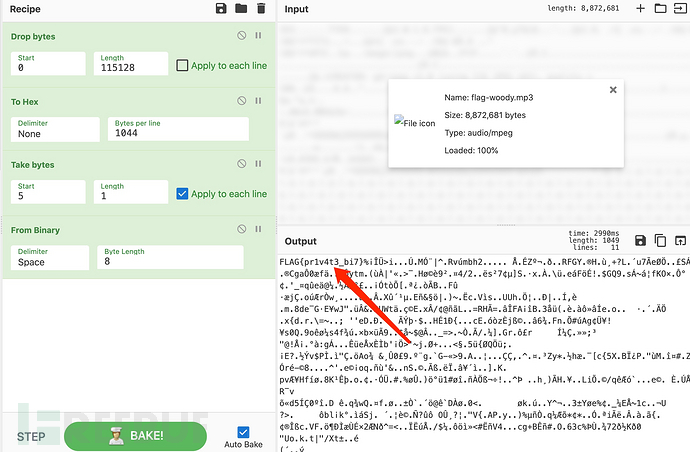Load a recipe using the folder icon
The width and height of the screenshot is (690, 452).
coord(241,9)
